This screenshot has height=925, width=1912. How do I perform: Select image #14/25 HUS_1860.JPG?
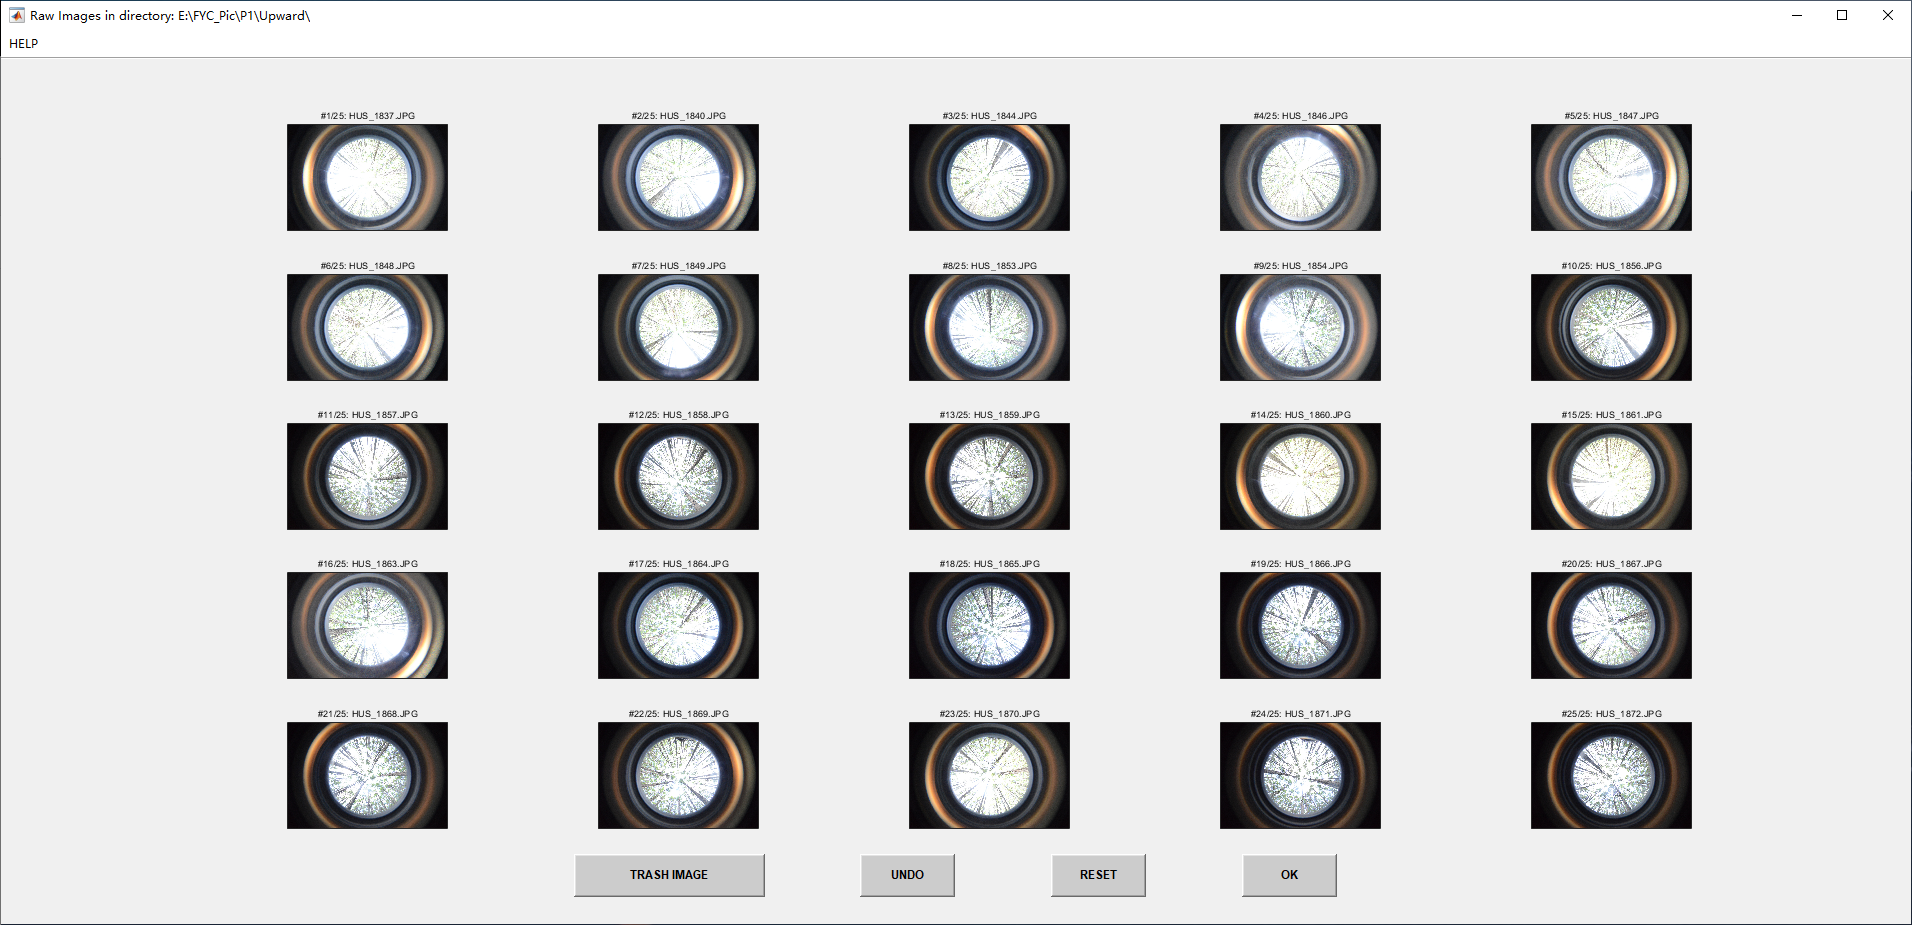[1300, 476]
